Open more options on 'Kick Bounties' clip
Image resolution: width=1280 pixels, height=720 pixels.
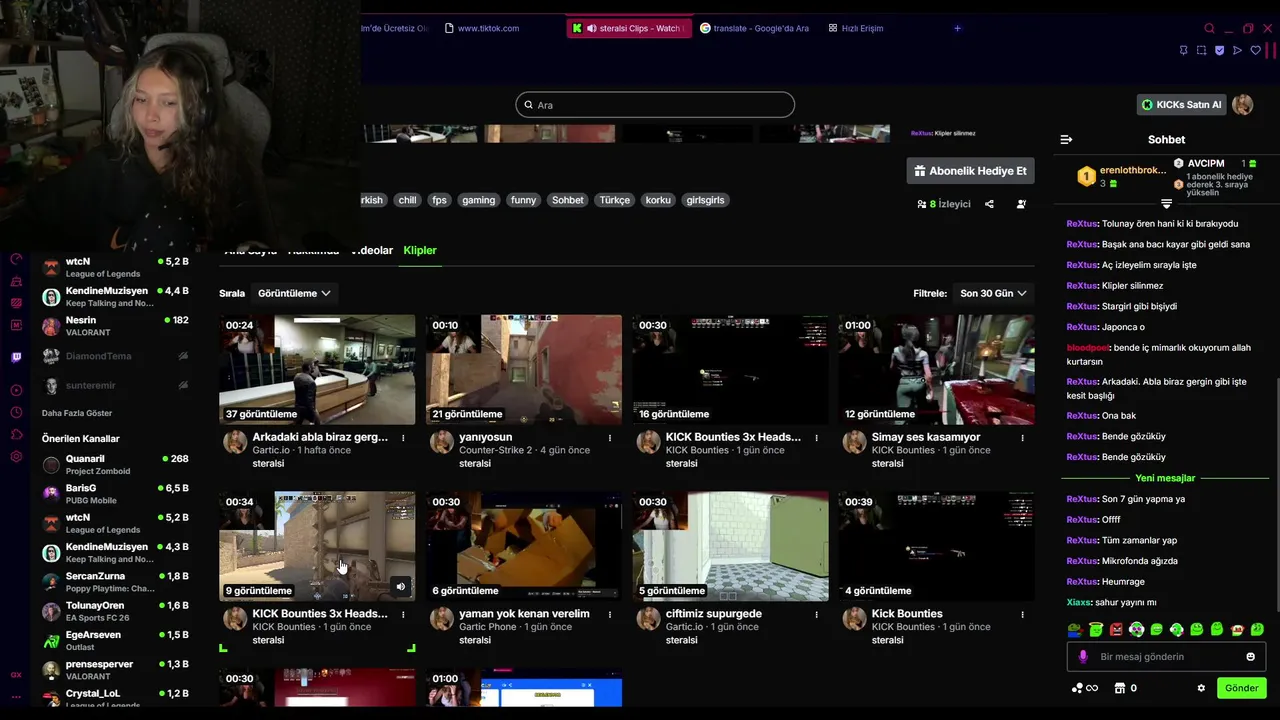pyautogui.click(x=1022, y=614)
